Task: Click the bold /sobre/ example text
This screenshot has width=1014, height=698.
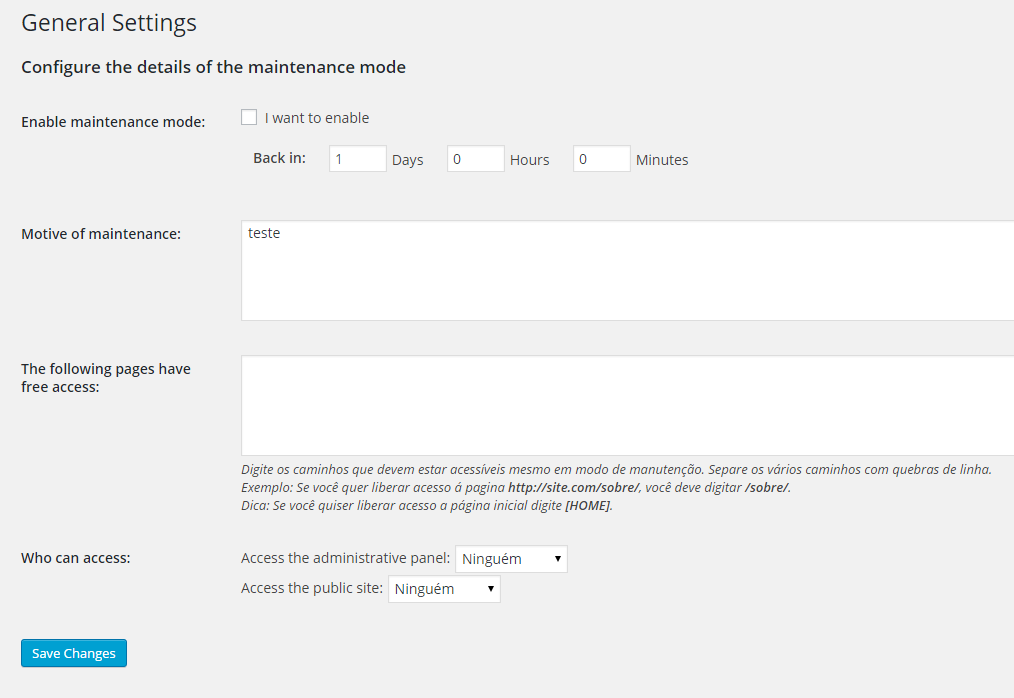Action: click(x=766, y=488)
